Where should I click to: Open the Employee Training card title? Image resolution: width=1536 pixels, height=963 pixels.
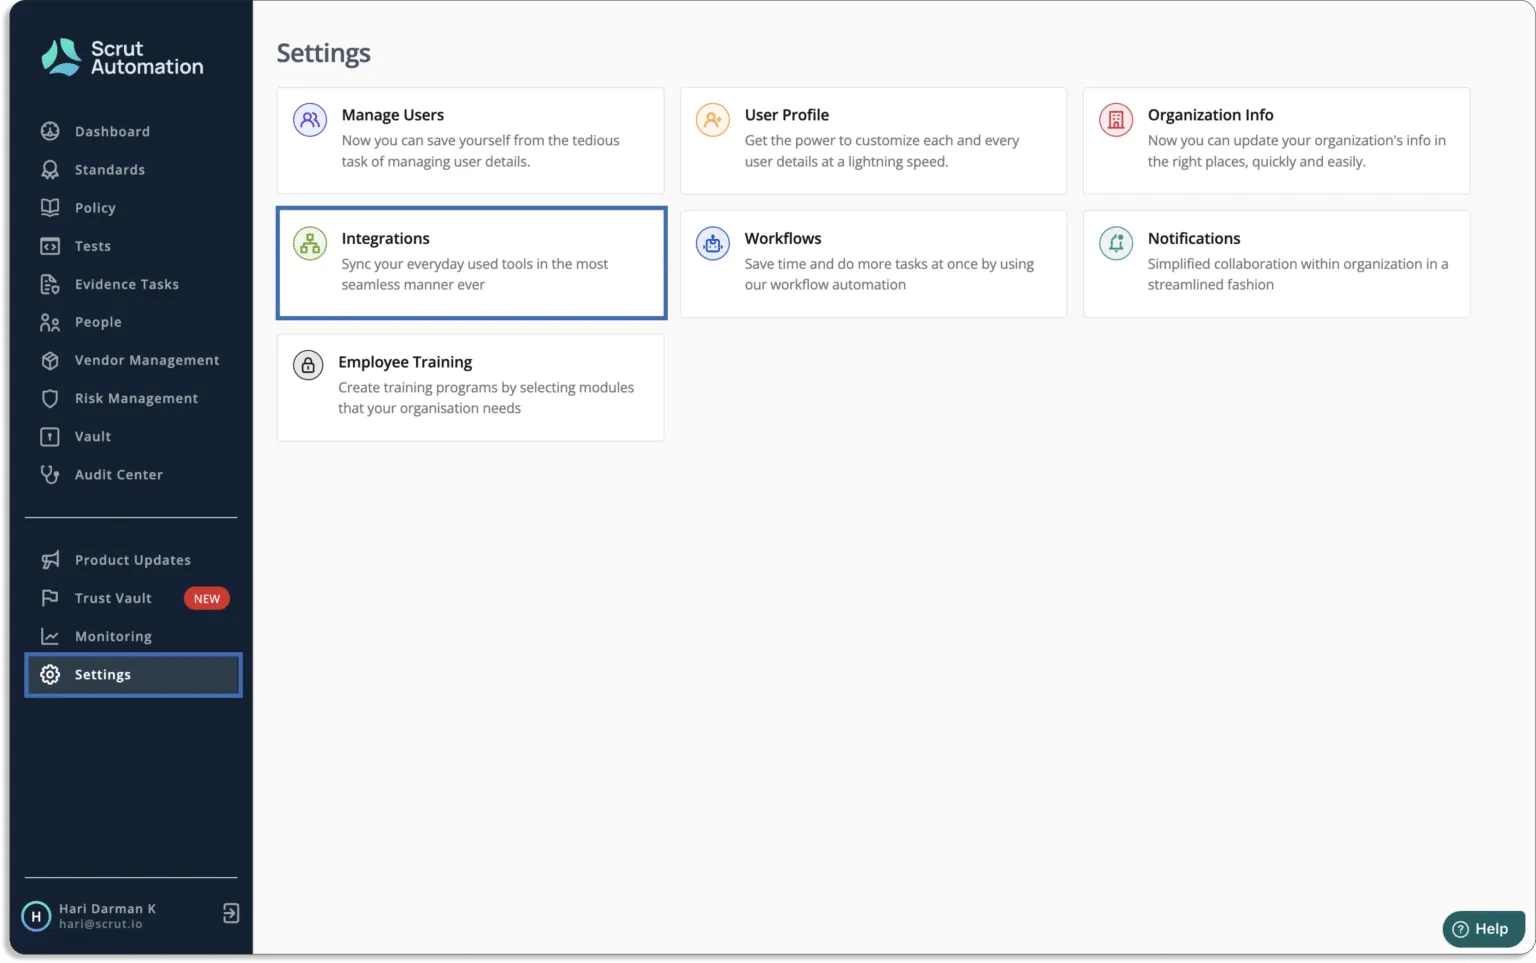click(405, 362)
